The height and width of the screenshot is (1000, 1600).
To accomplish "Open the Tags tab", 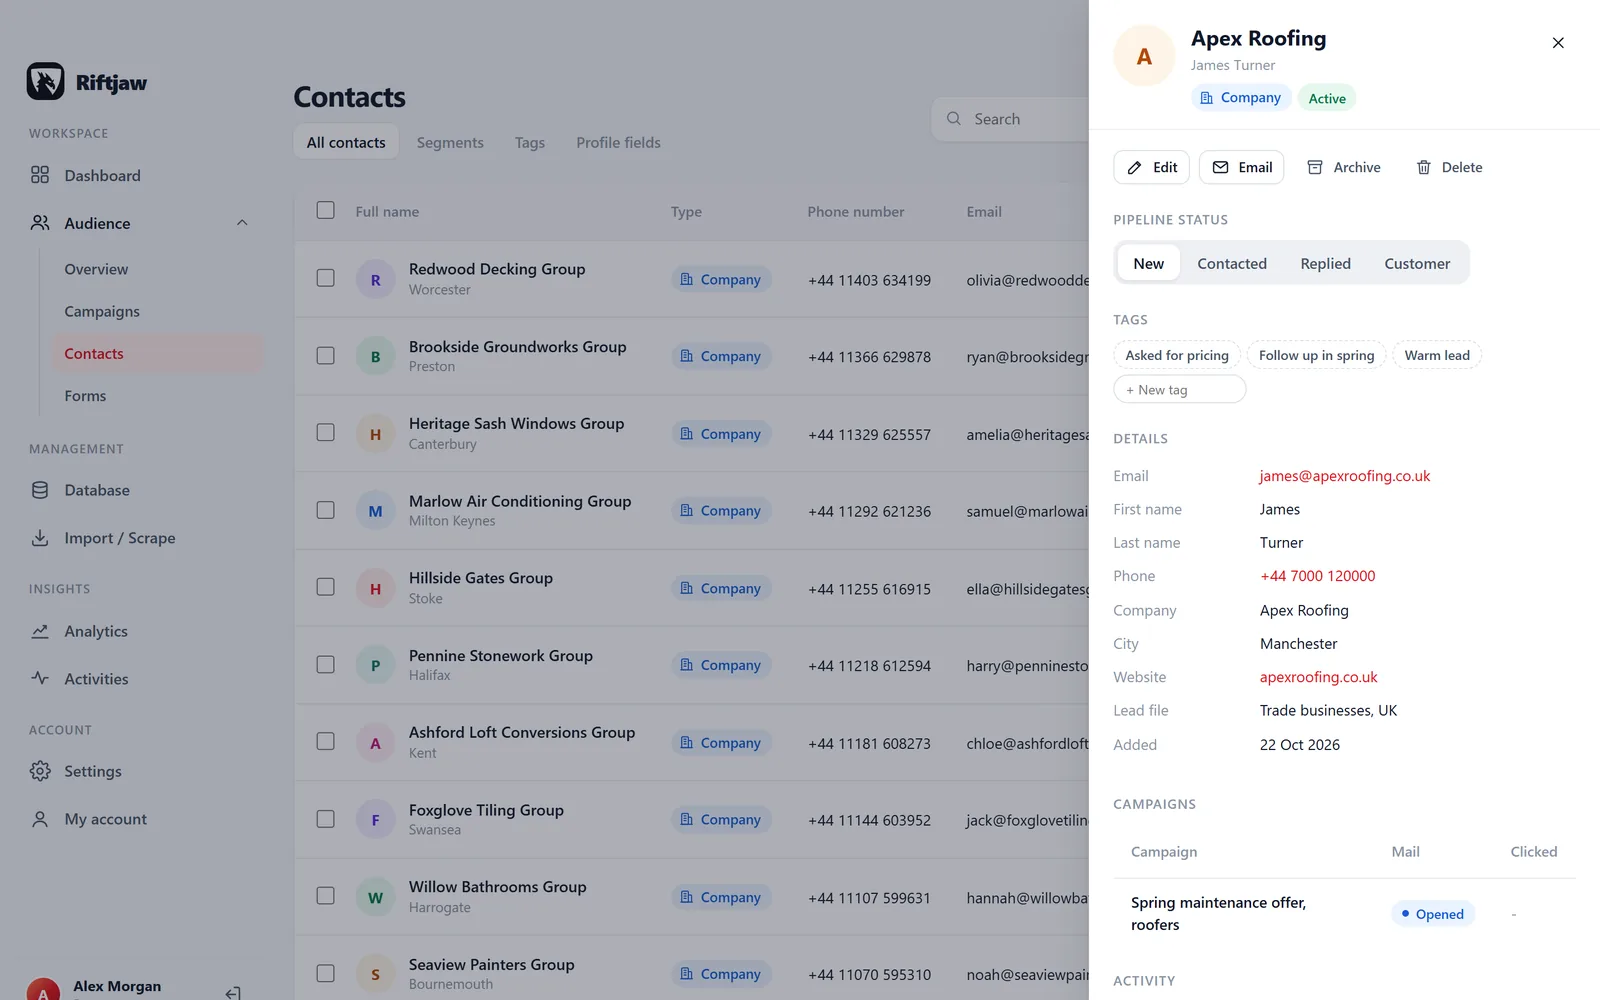I will pyautogui.click(x=530, y=142).
